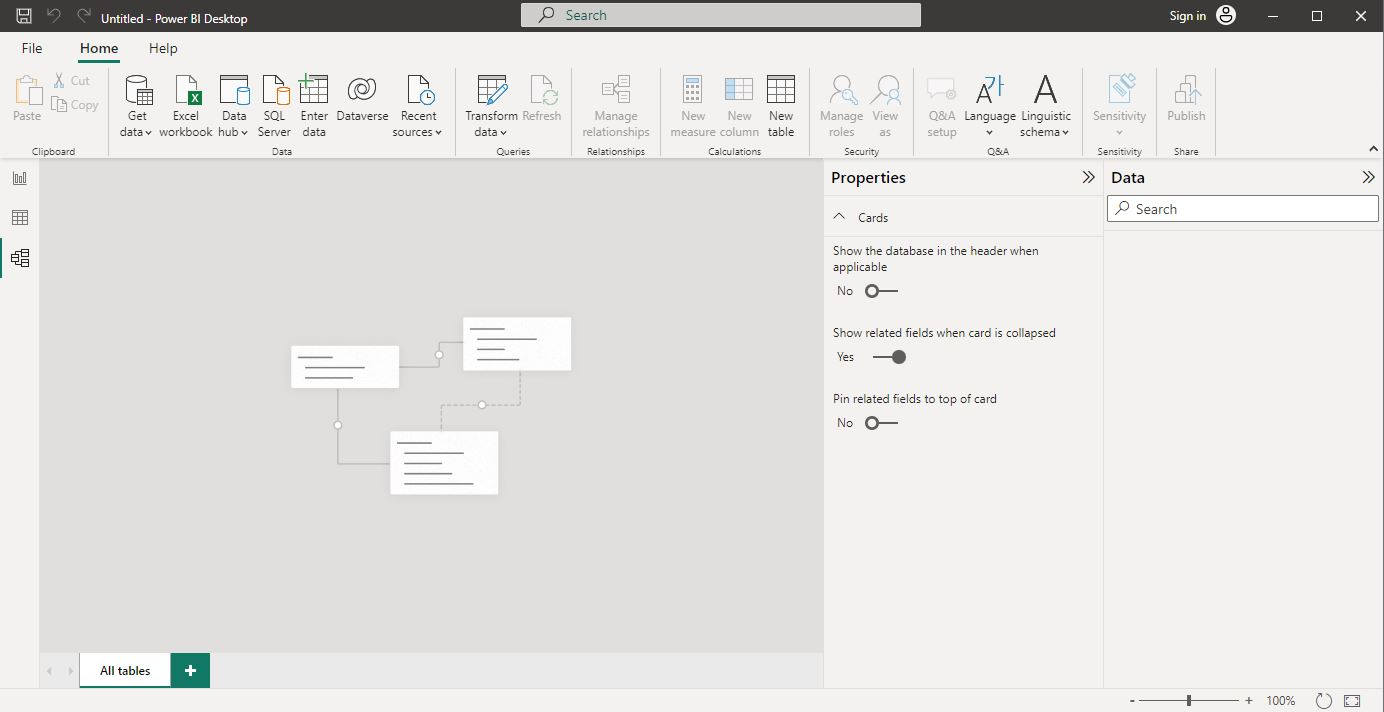Click the Fit to page icon
The height and width of the screenshot is (712, 1384).
click(1352, 701)
